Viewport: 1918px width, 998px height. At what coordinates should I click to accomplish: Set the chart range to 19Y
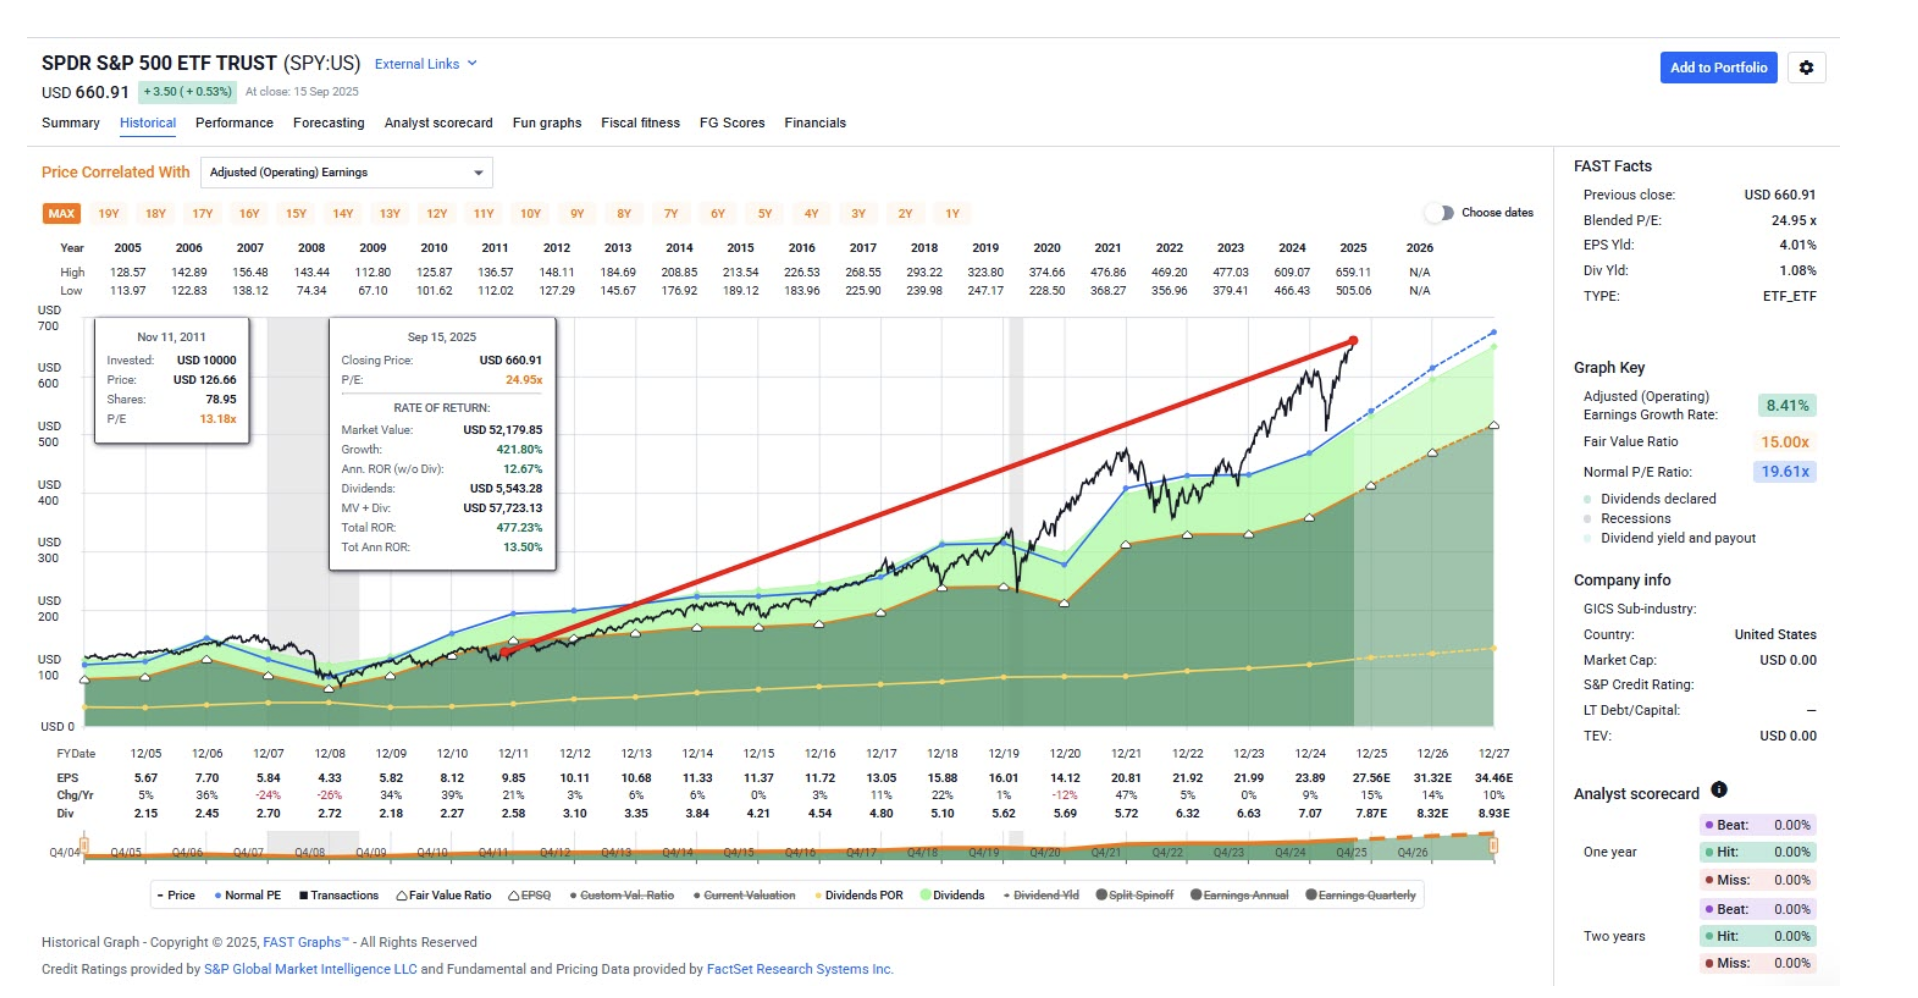tap(109, 214)
